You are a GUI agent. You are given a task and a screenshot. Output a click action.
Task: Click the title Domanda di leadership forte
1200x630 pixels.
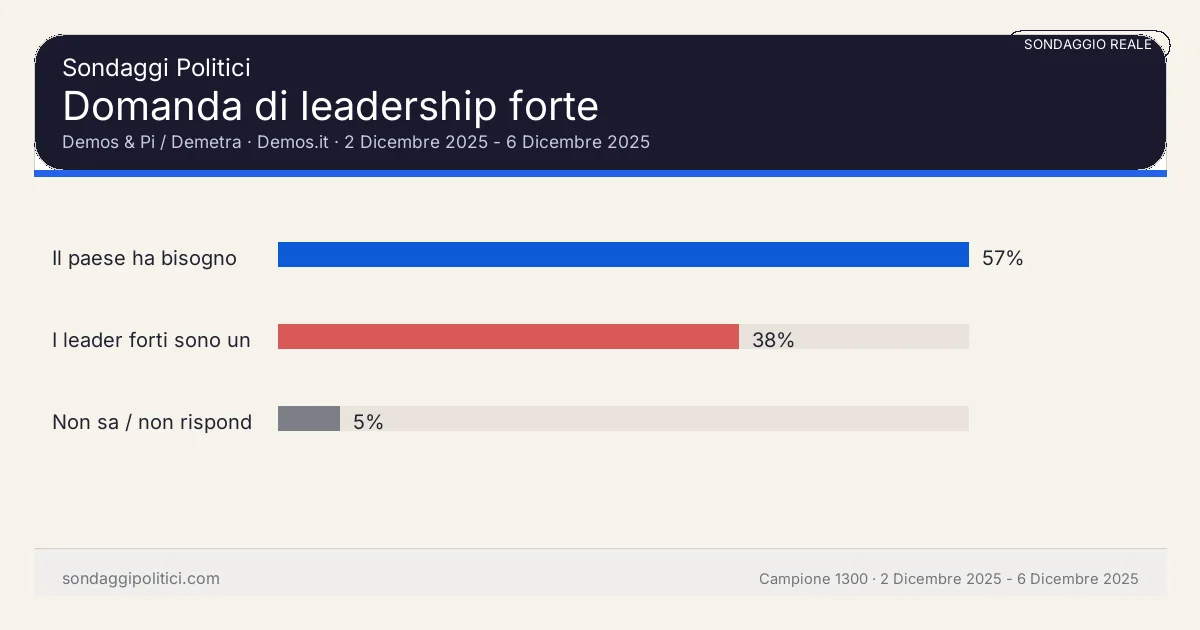330,105
